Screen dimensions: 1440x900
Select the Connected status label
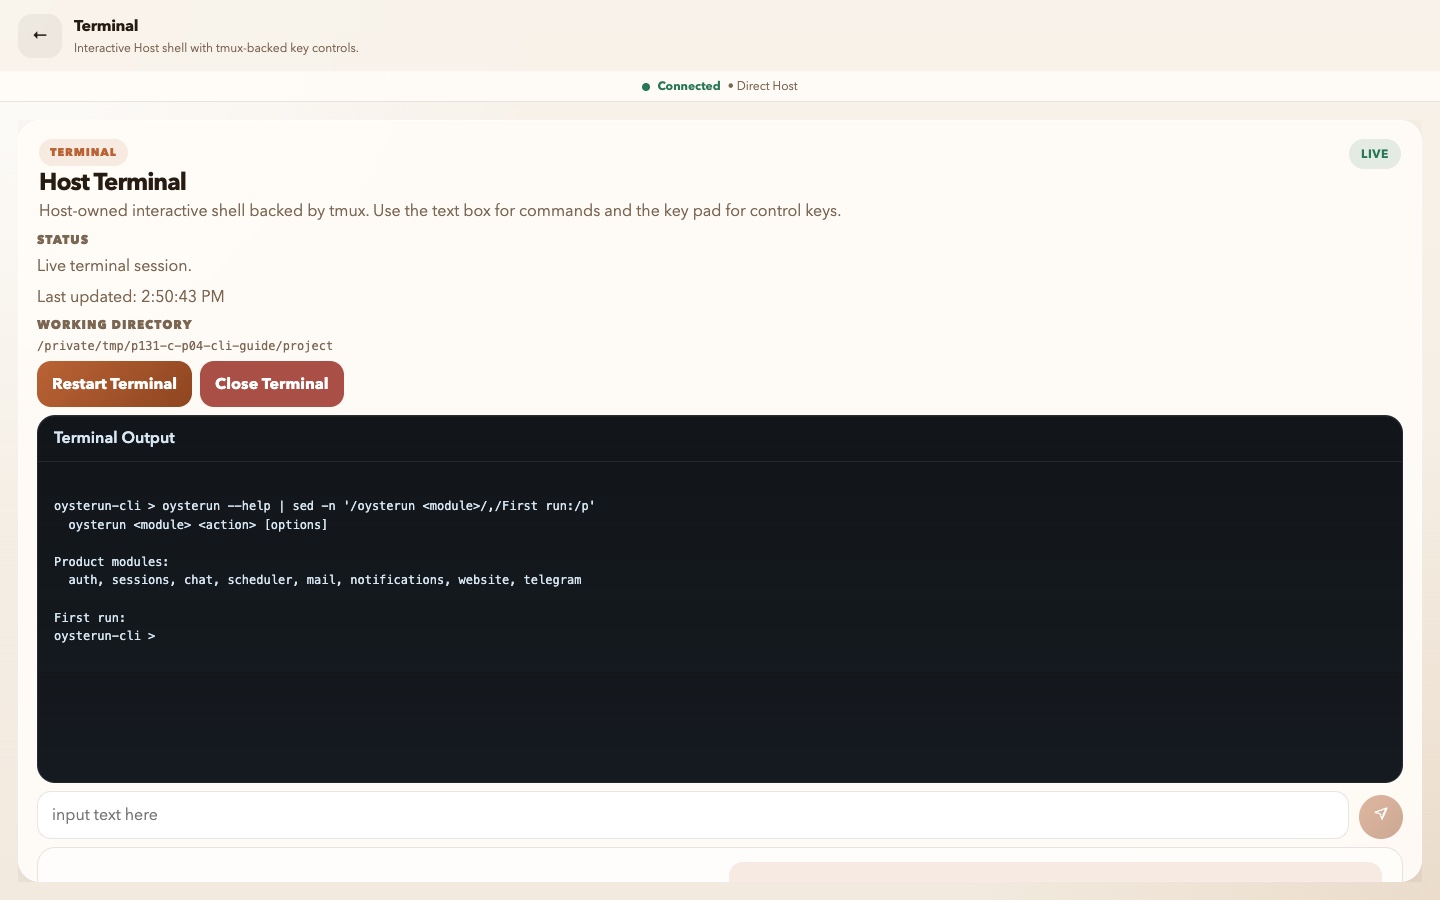pyautogui.click(x=689, y=86)
